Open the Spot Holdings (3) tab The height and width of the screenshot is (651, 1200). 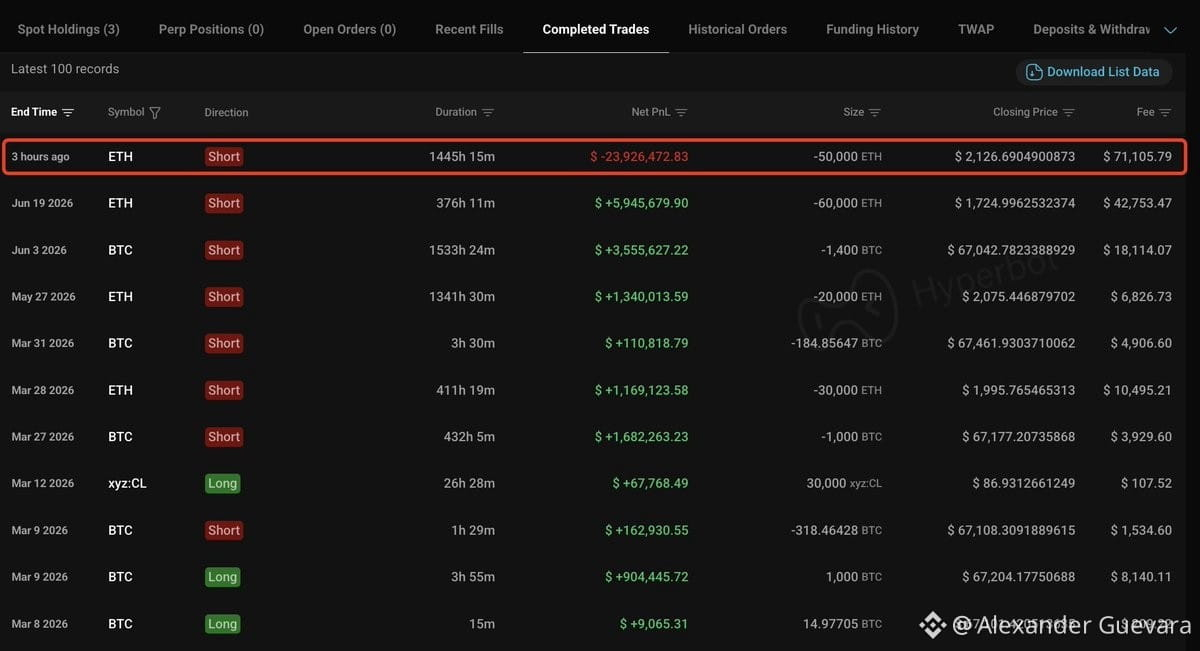pyautogui.click(x=68, y=29)
